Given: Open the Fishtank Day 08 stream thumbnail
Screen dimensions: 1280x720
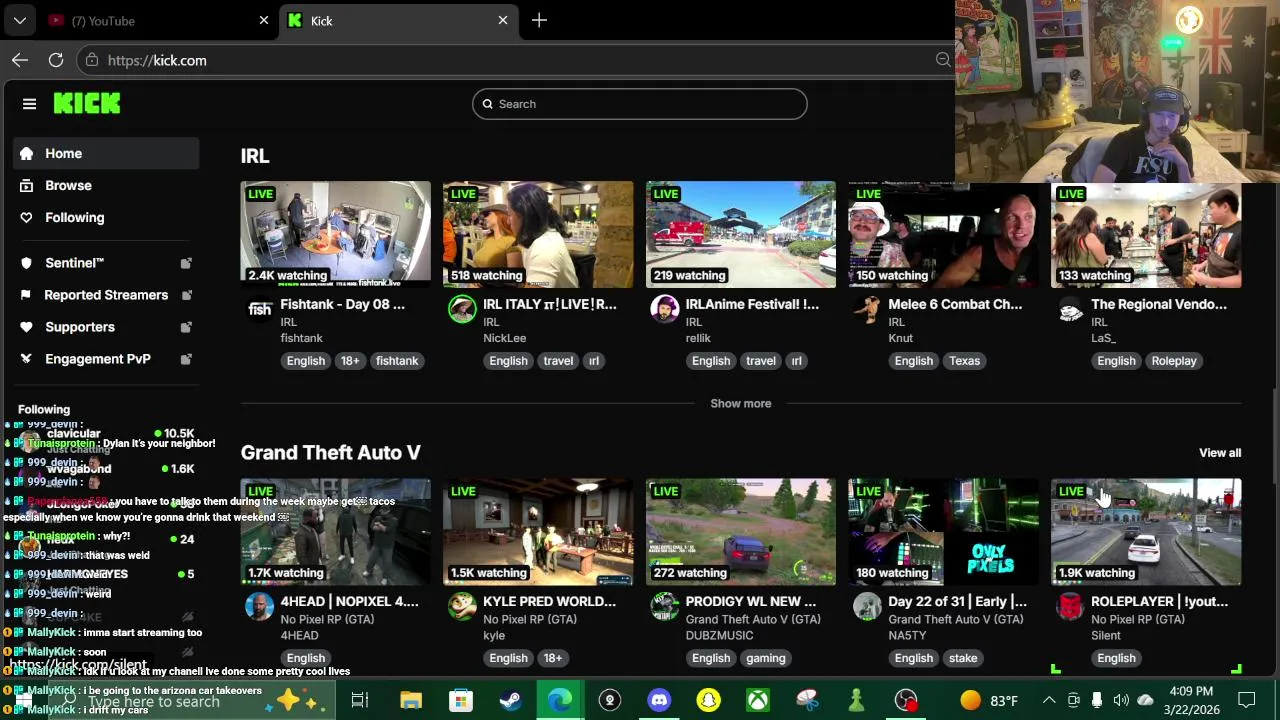Looking at the screenshot, I should 336,234.
